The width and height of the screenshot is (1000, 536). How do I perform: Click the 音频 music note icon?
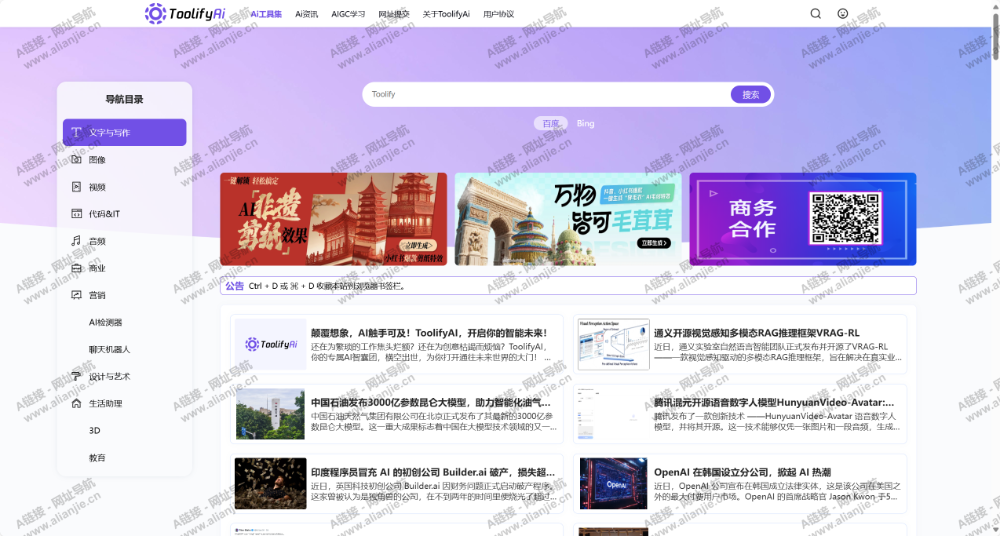click(x=77, y=241)
